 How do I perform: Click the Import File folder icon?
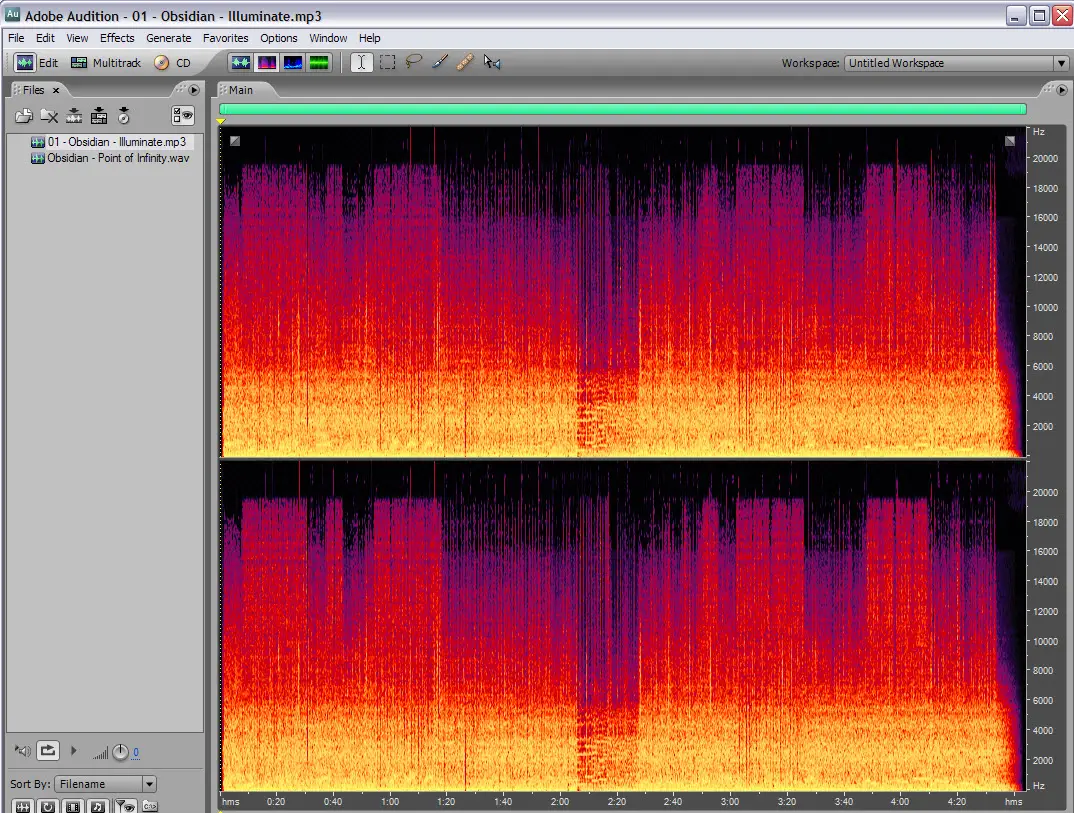(23, 116)
